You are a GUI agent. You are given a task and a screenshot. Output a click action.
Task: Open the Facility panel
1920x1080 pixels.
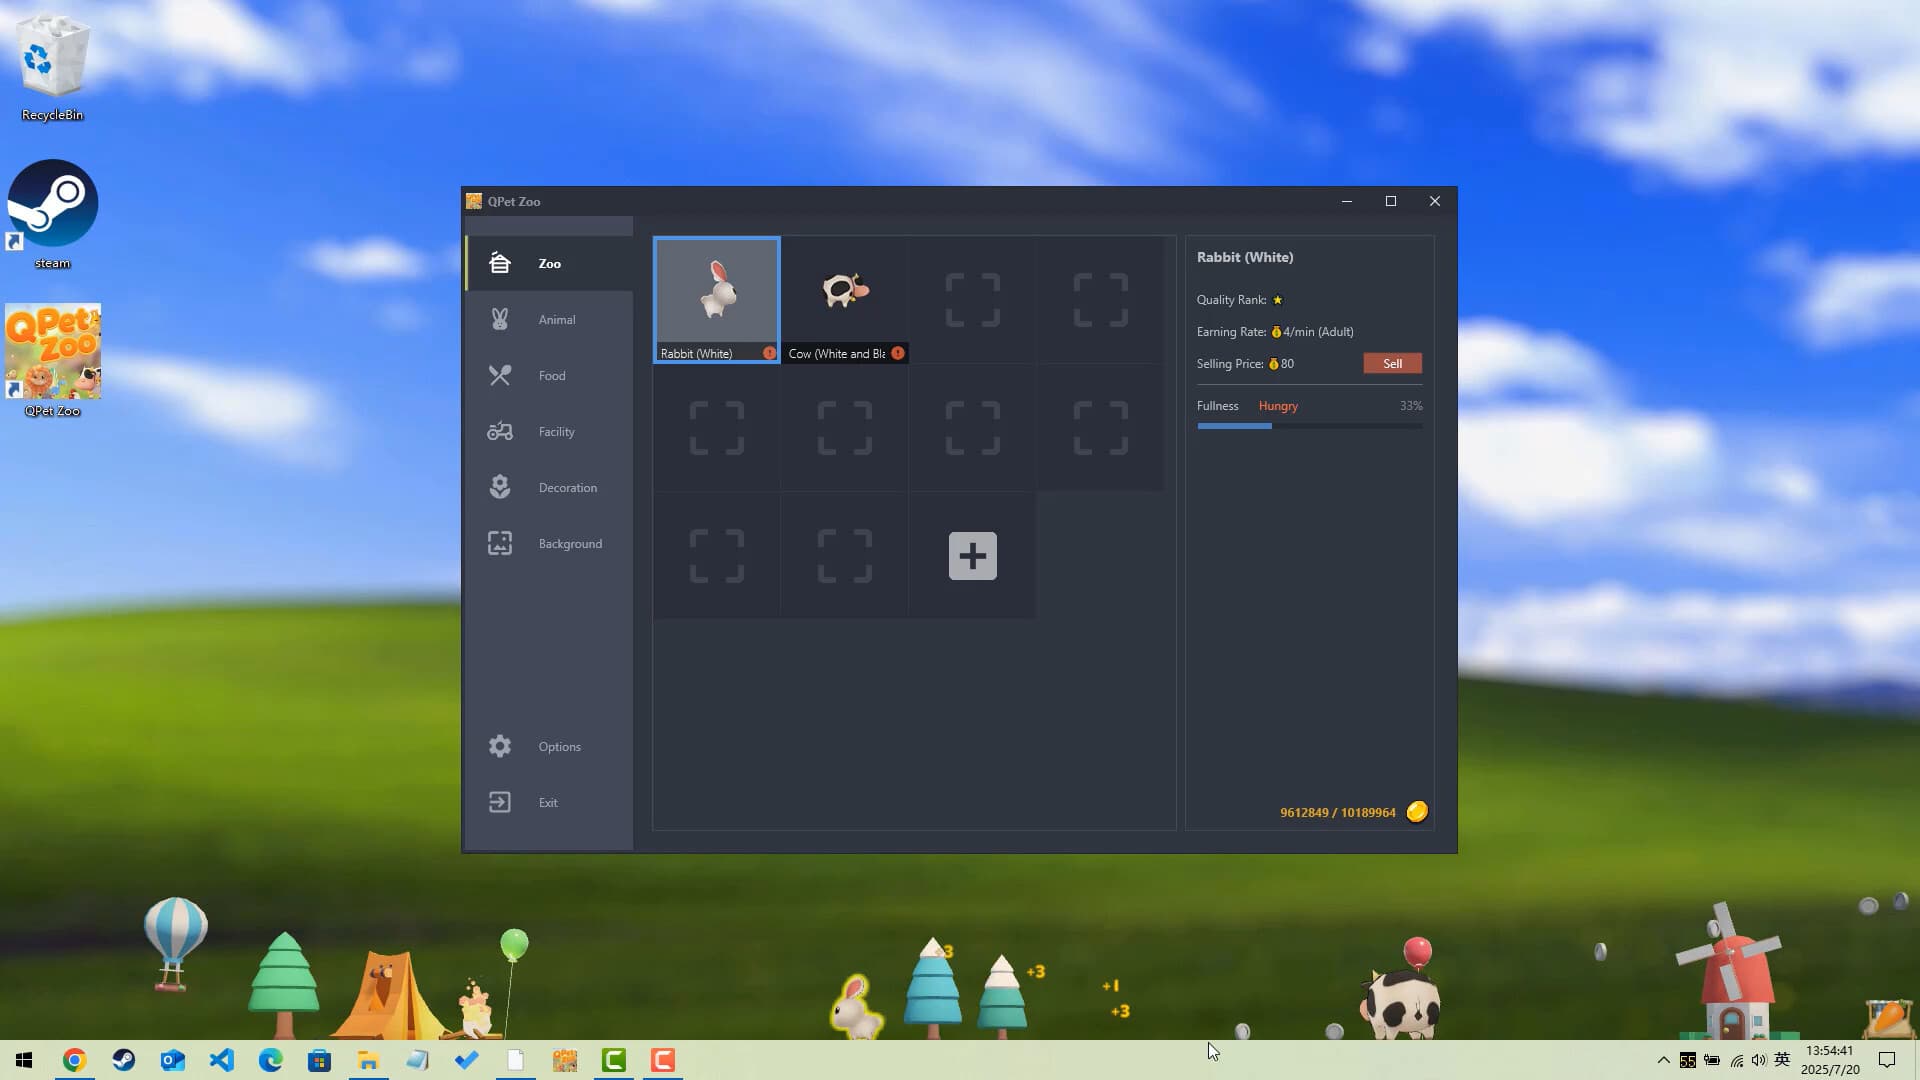556,431
